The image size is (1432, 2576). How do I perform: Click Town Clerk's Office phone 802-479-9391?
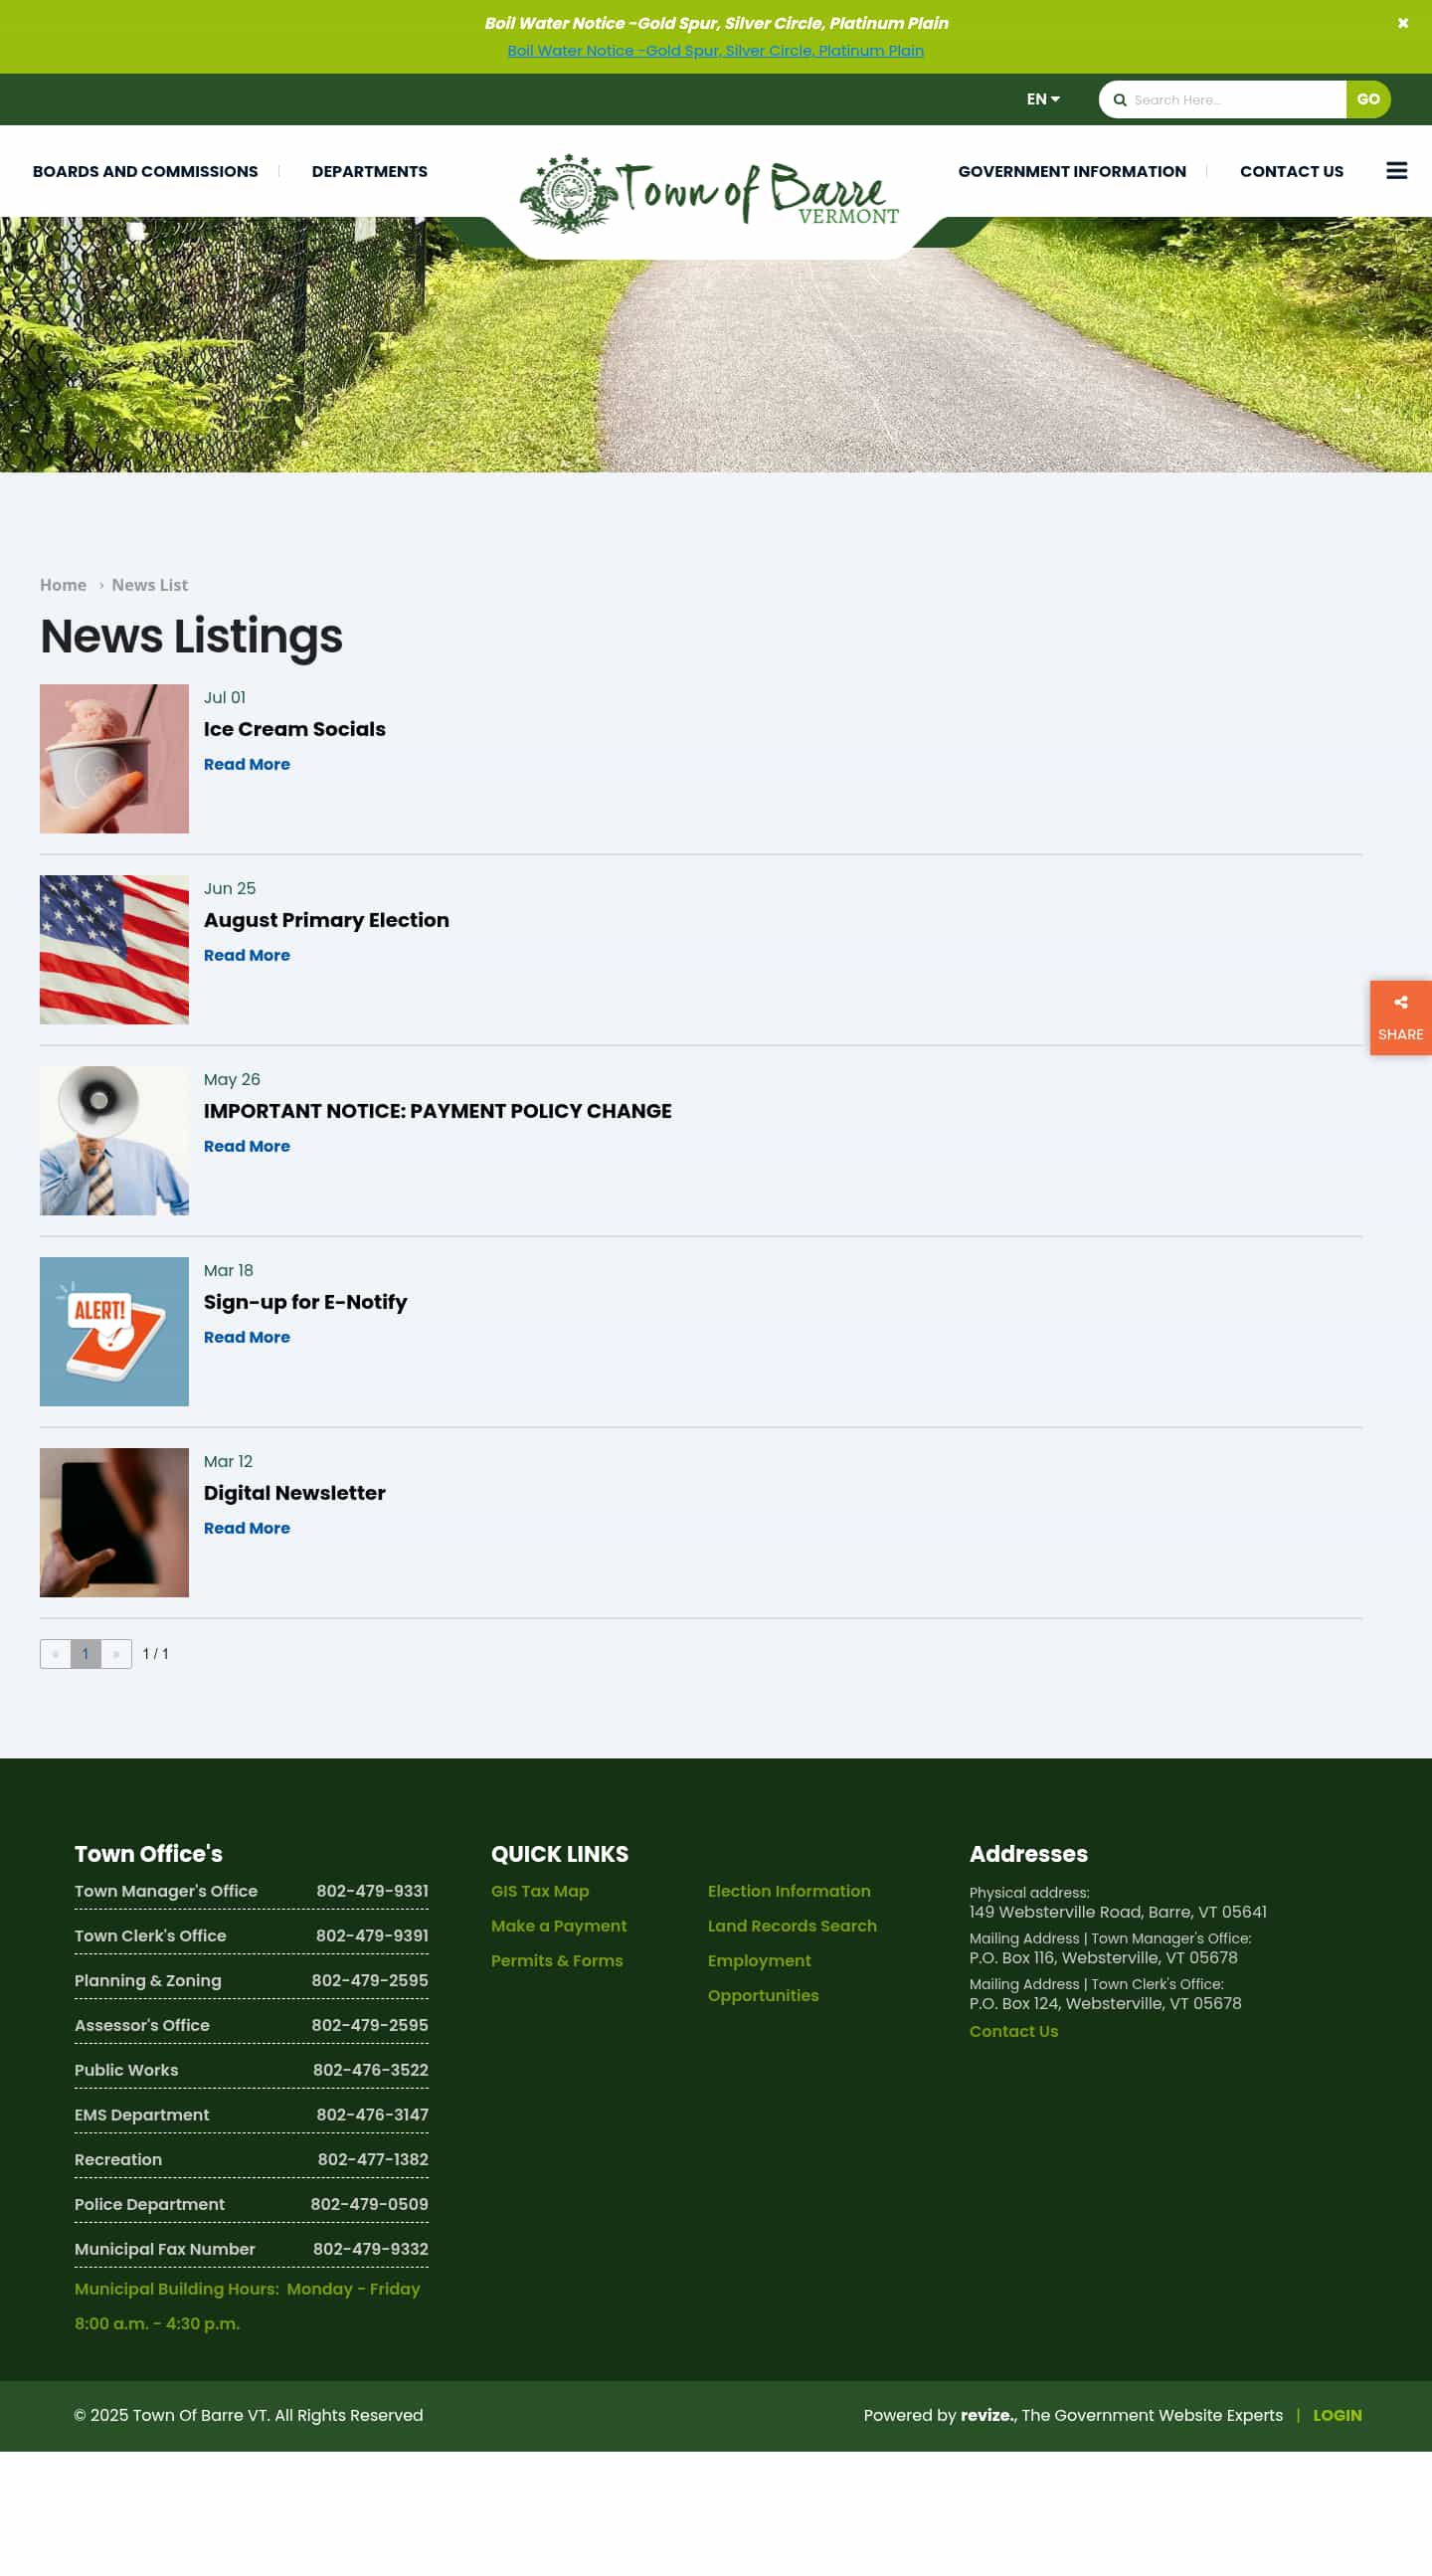pos(372,1936)
